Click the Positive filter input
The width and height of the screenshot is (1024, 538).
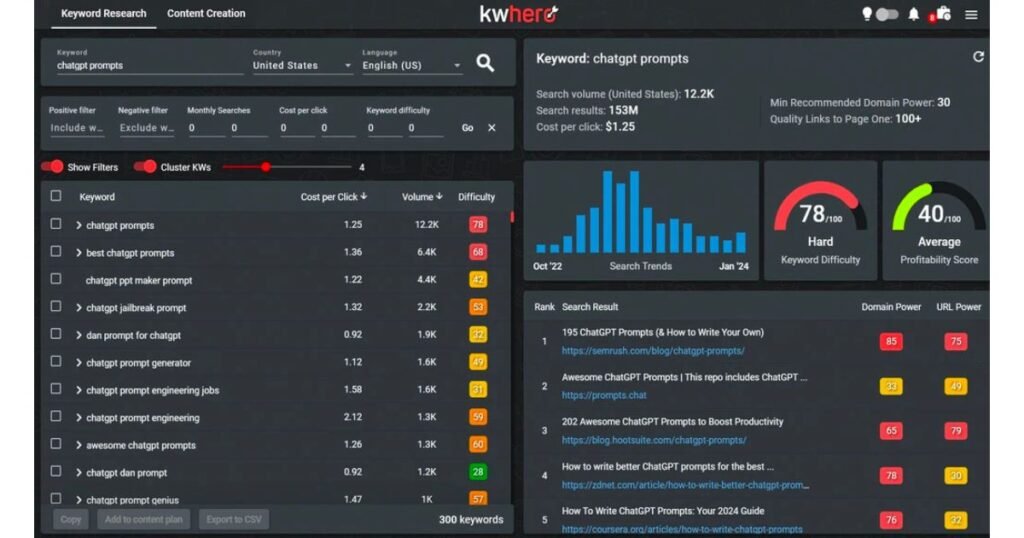click(x=77, y=128)
